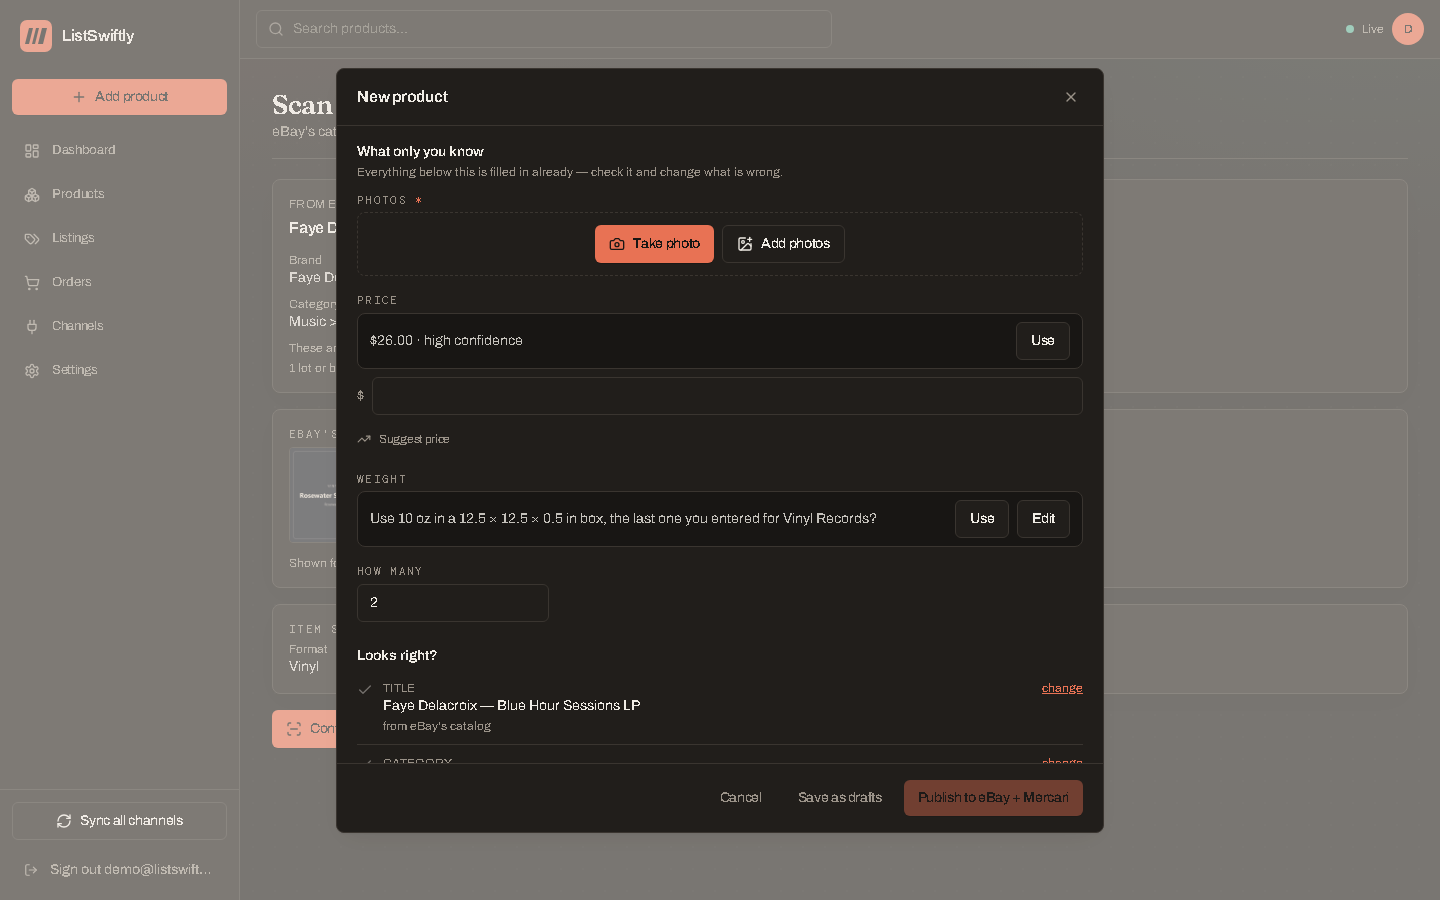Use the $26.00 suggested price
This screenshot has width=1440, height=900.
[x=1043, y=341]
